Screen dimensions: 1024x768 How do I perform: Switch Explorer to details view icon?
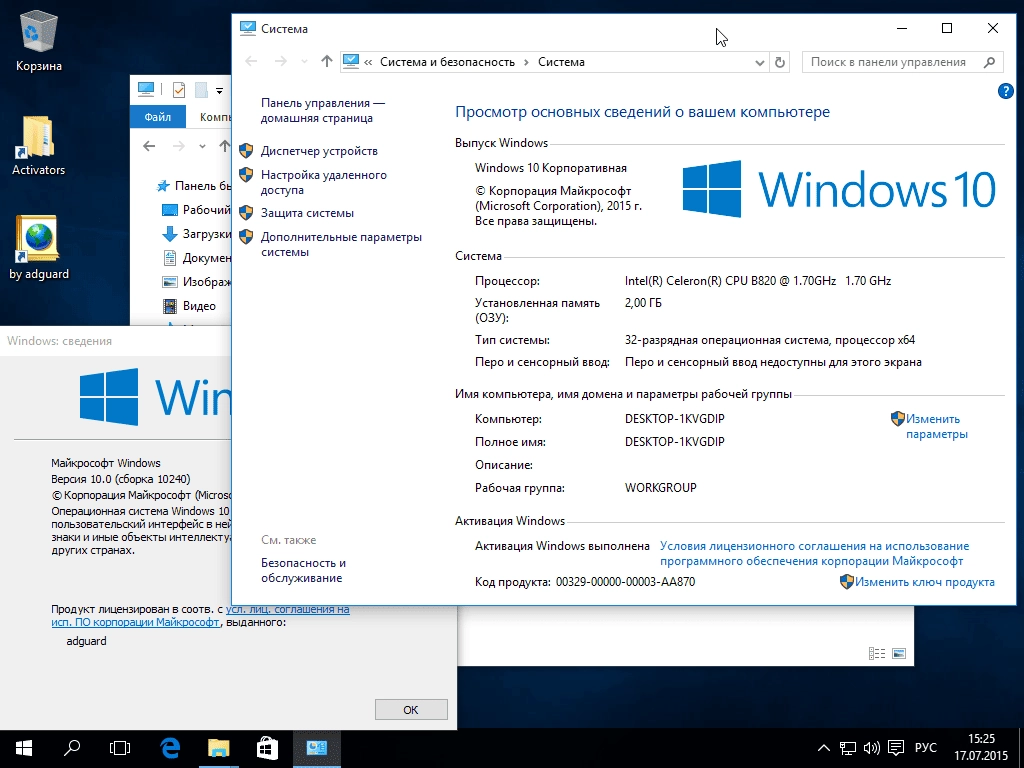(876, 653)
